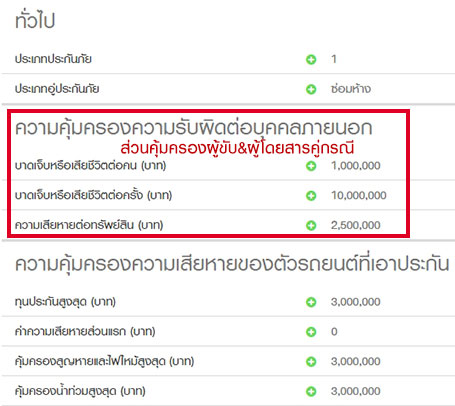Click the 2,500,000 value
This screenshot has height=406, width=455.
[356, 225]
